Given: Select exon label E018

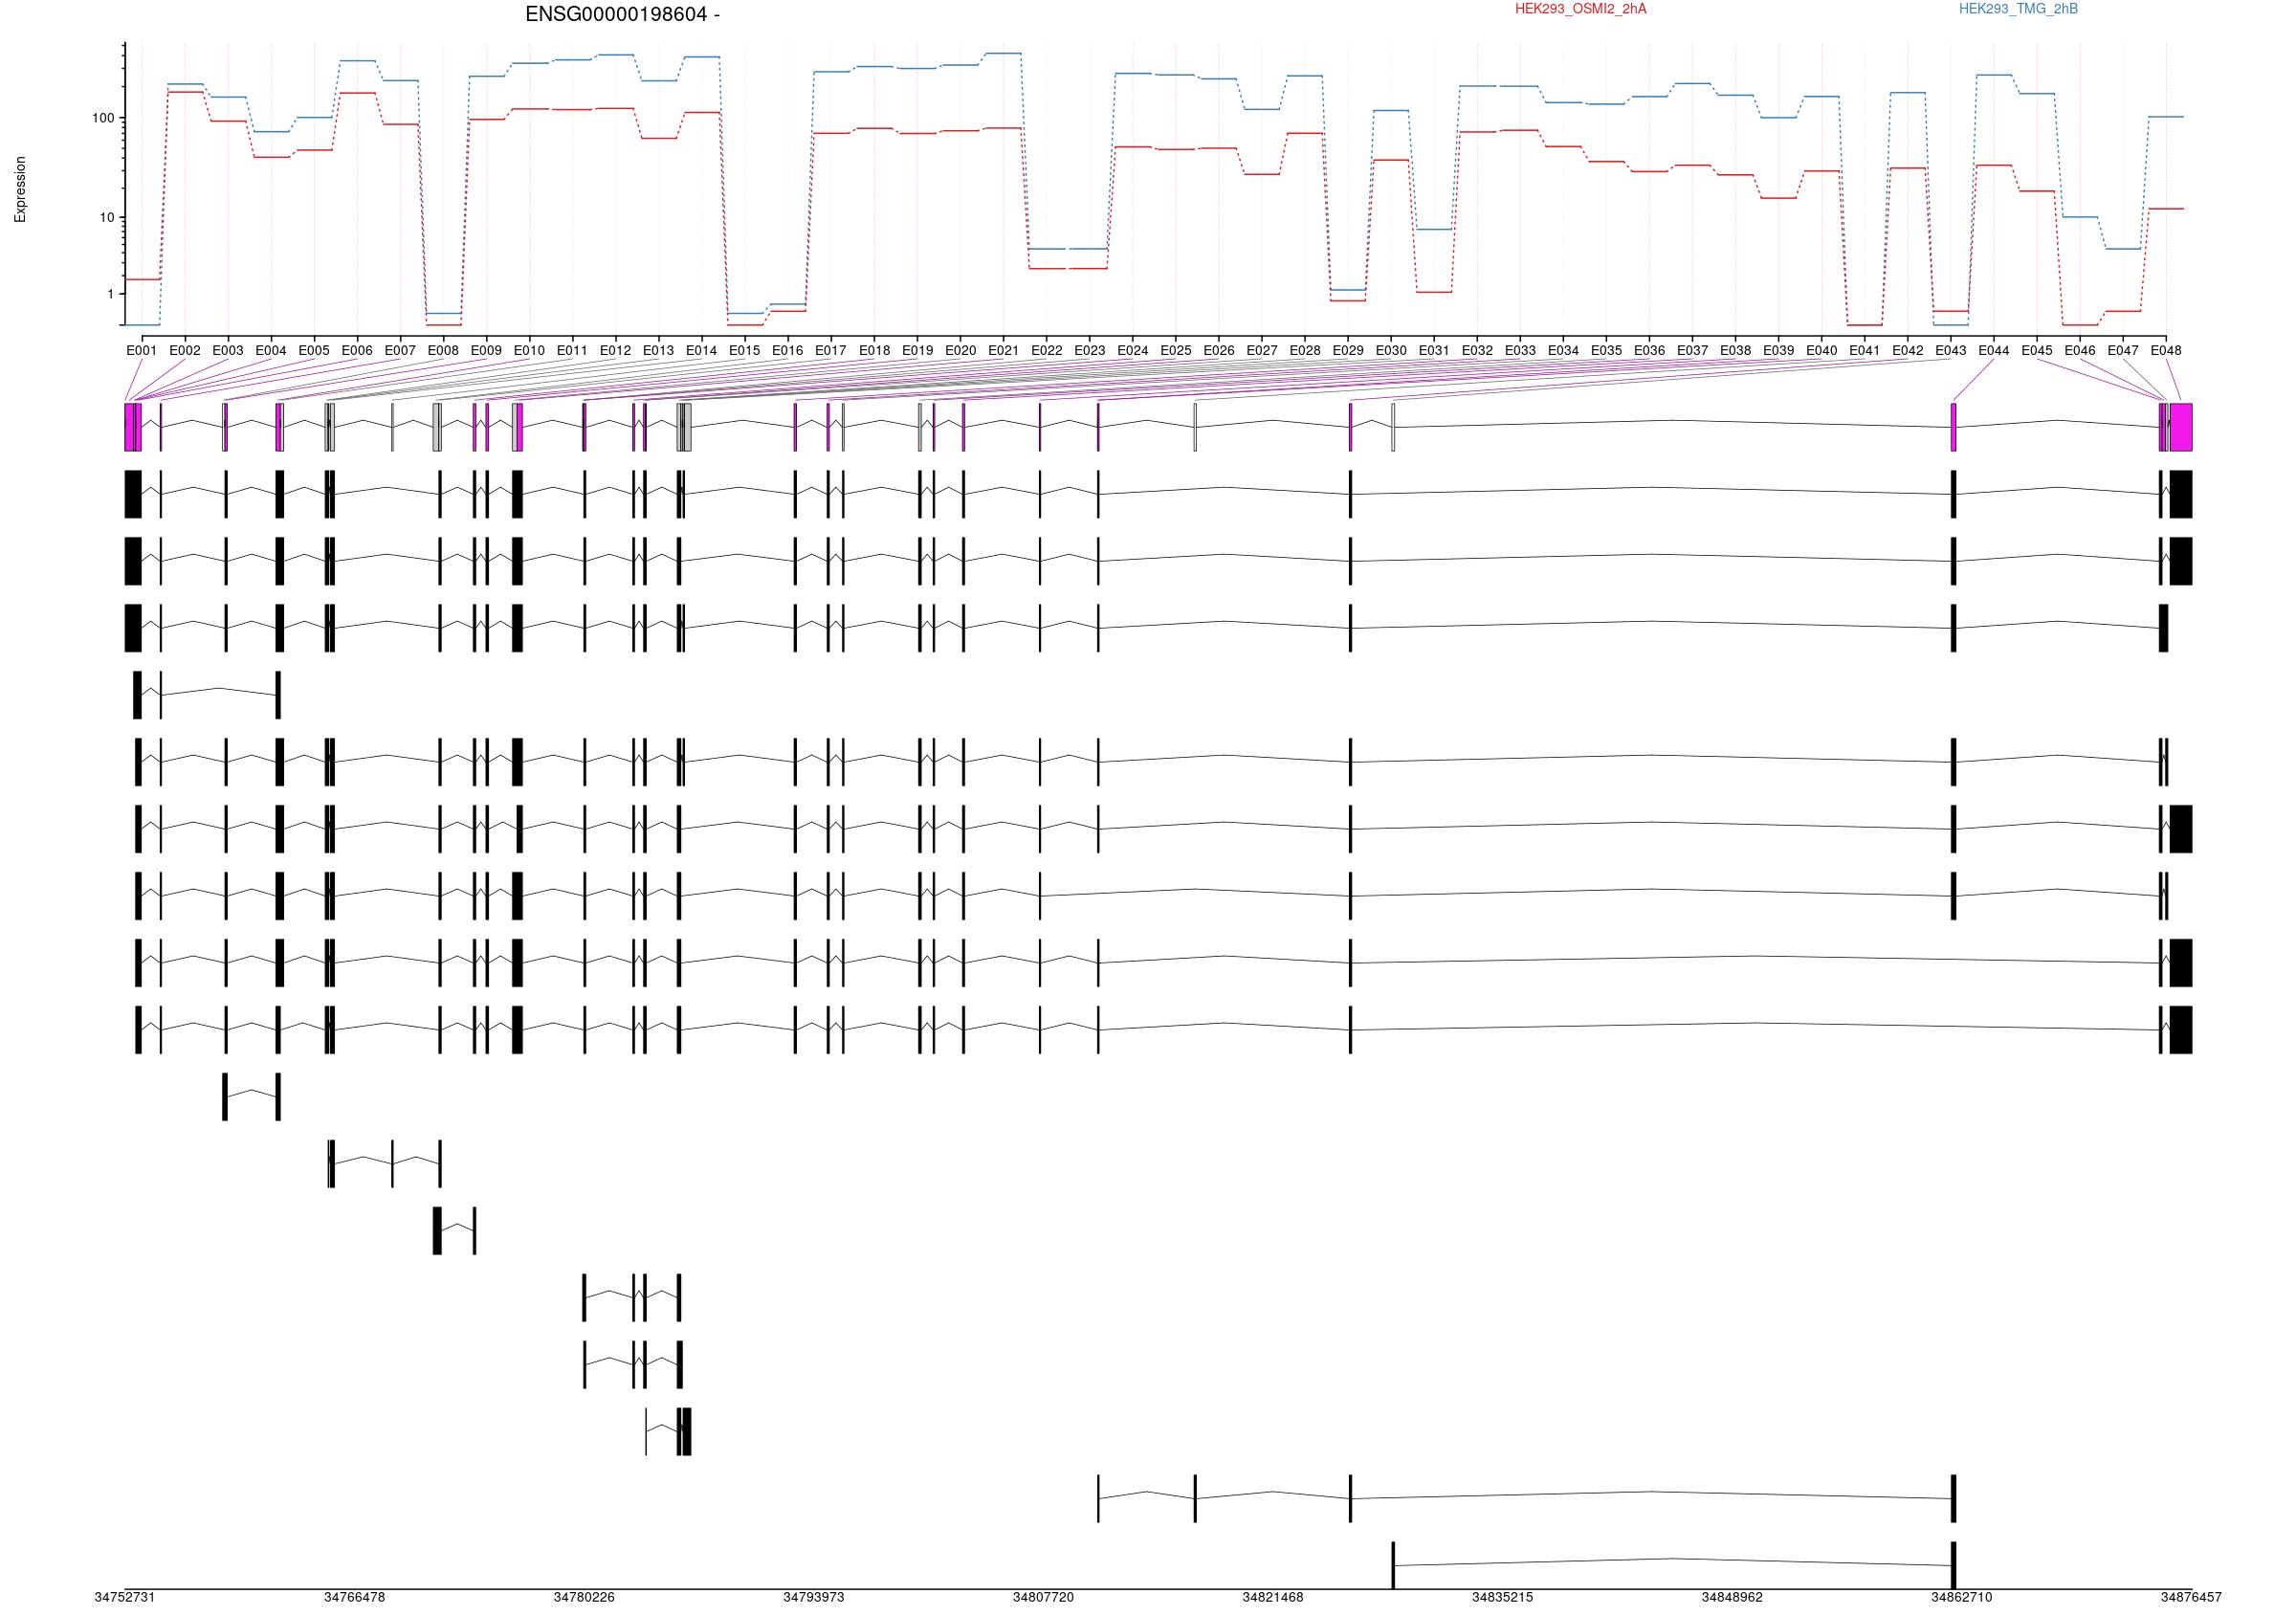Looking at the screenshot, I should [x=874, y=351].
